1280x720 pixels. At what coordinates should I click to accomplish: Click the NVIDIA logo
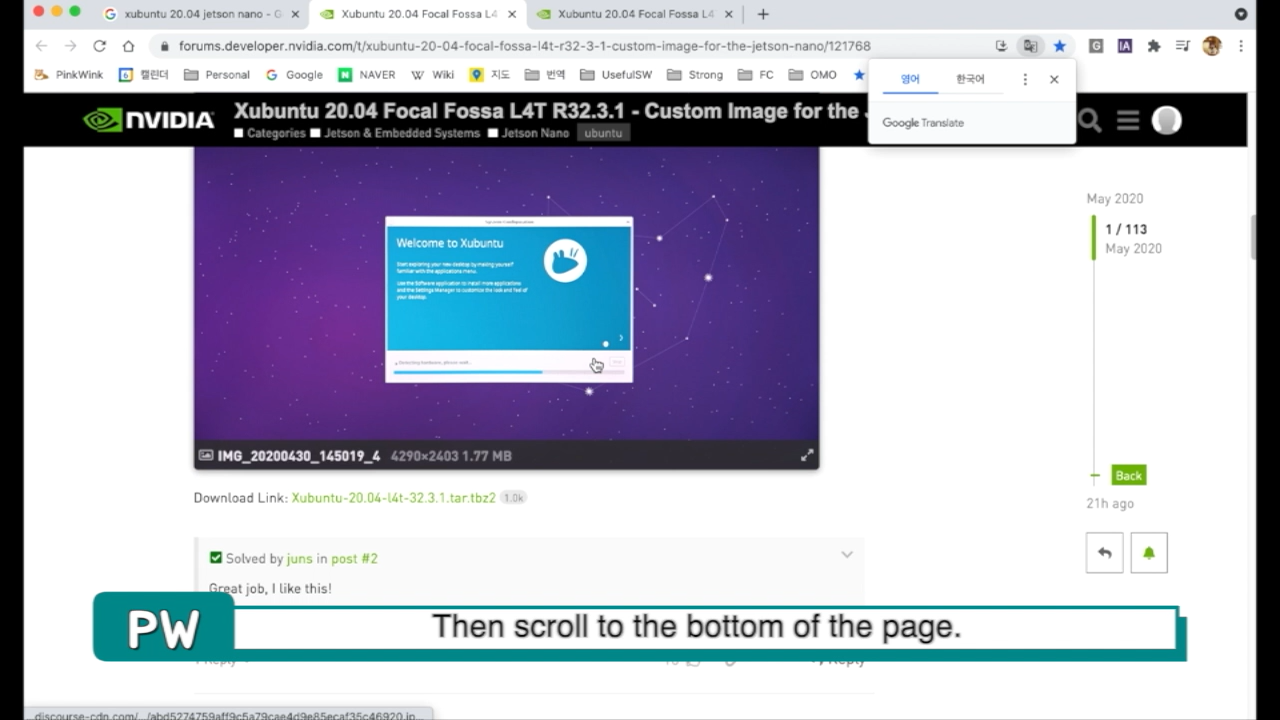pos(149,120)
